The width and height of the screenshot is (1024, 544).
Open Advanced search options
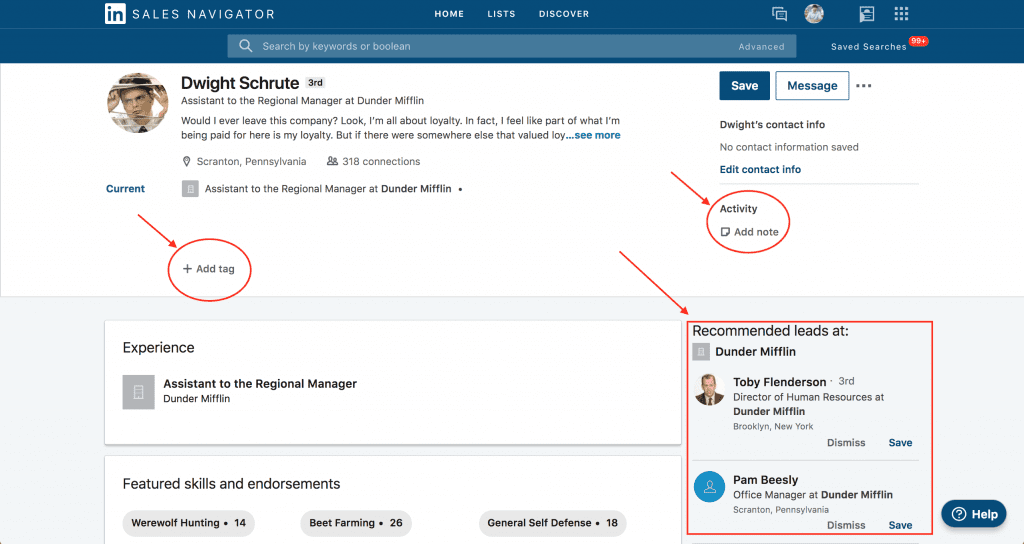click(x=761, y=46)
